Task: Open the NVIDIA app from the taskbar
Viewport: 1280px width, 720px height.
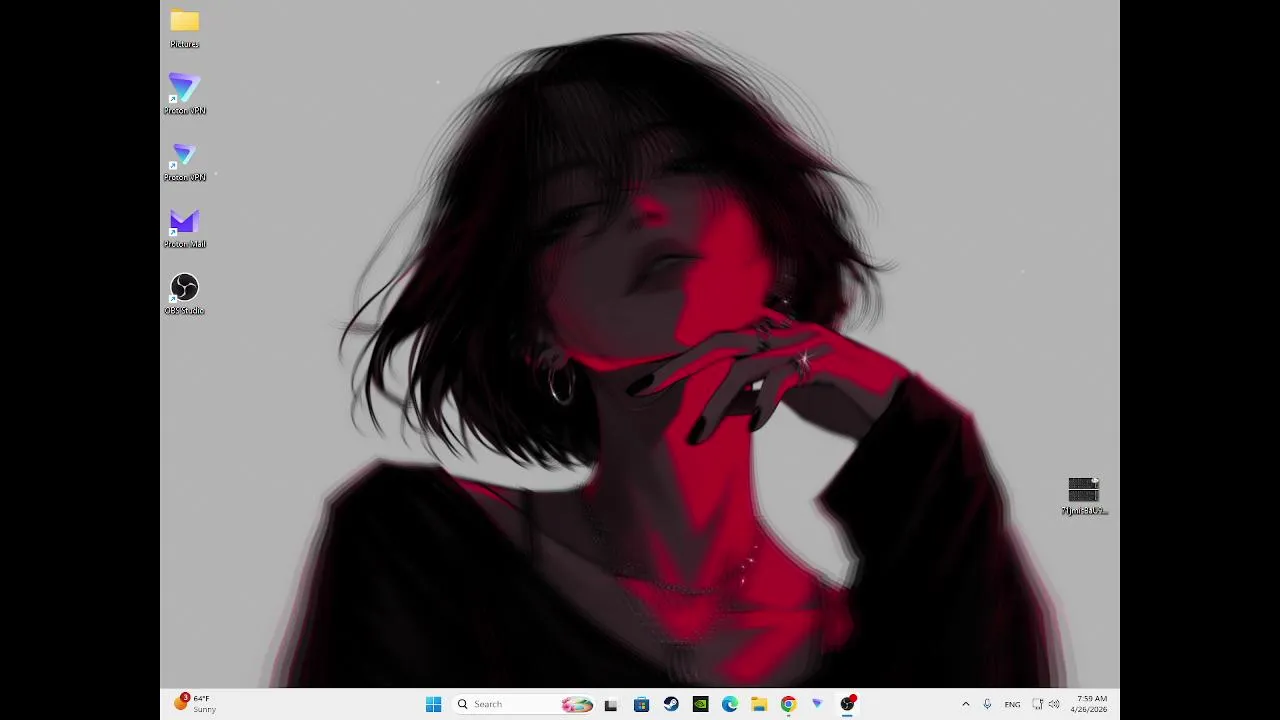Action: click(x=700, y=704)
